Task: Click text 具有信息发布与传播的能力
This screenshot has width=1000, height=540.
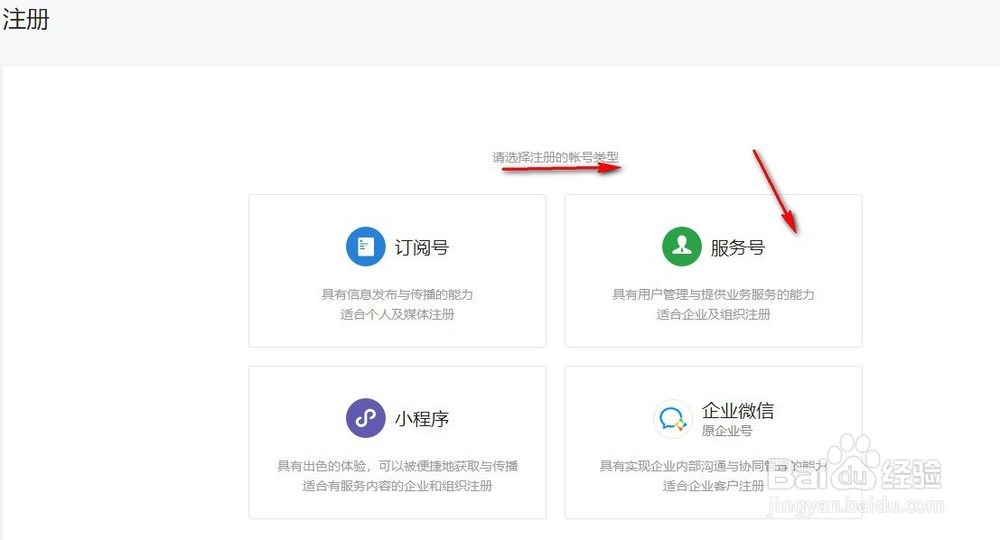Action: coord(397,295)
